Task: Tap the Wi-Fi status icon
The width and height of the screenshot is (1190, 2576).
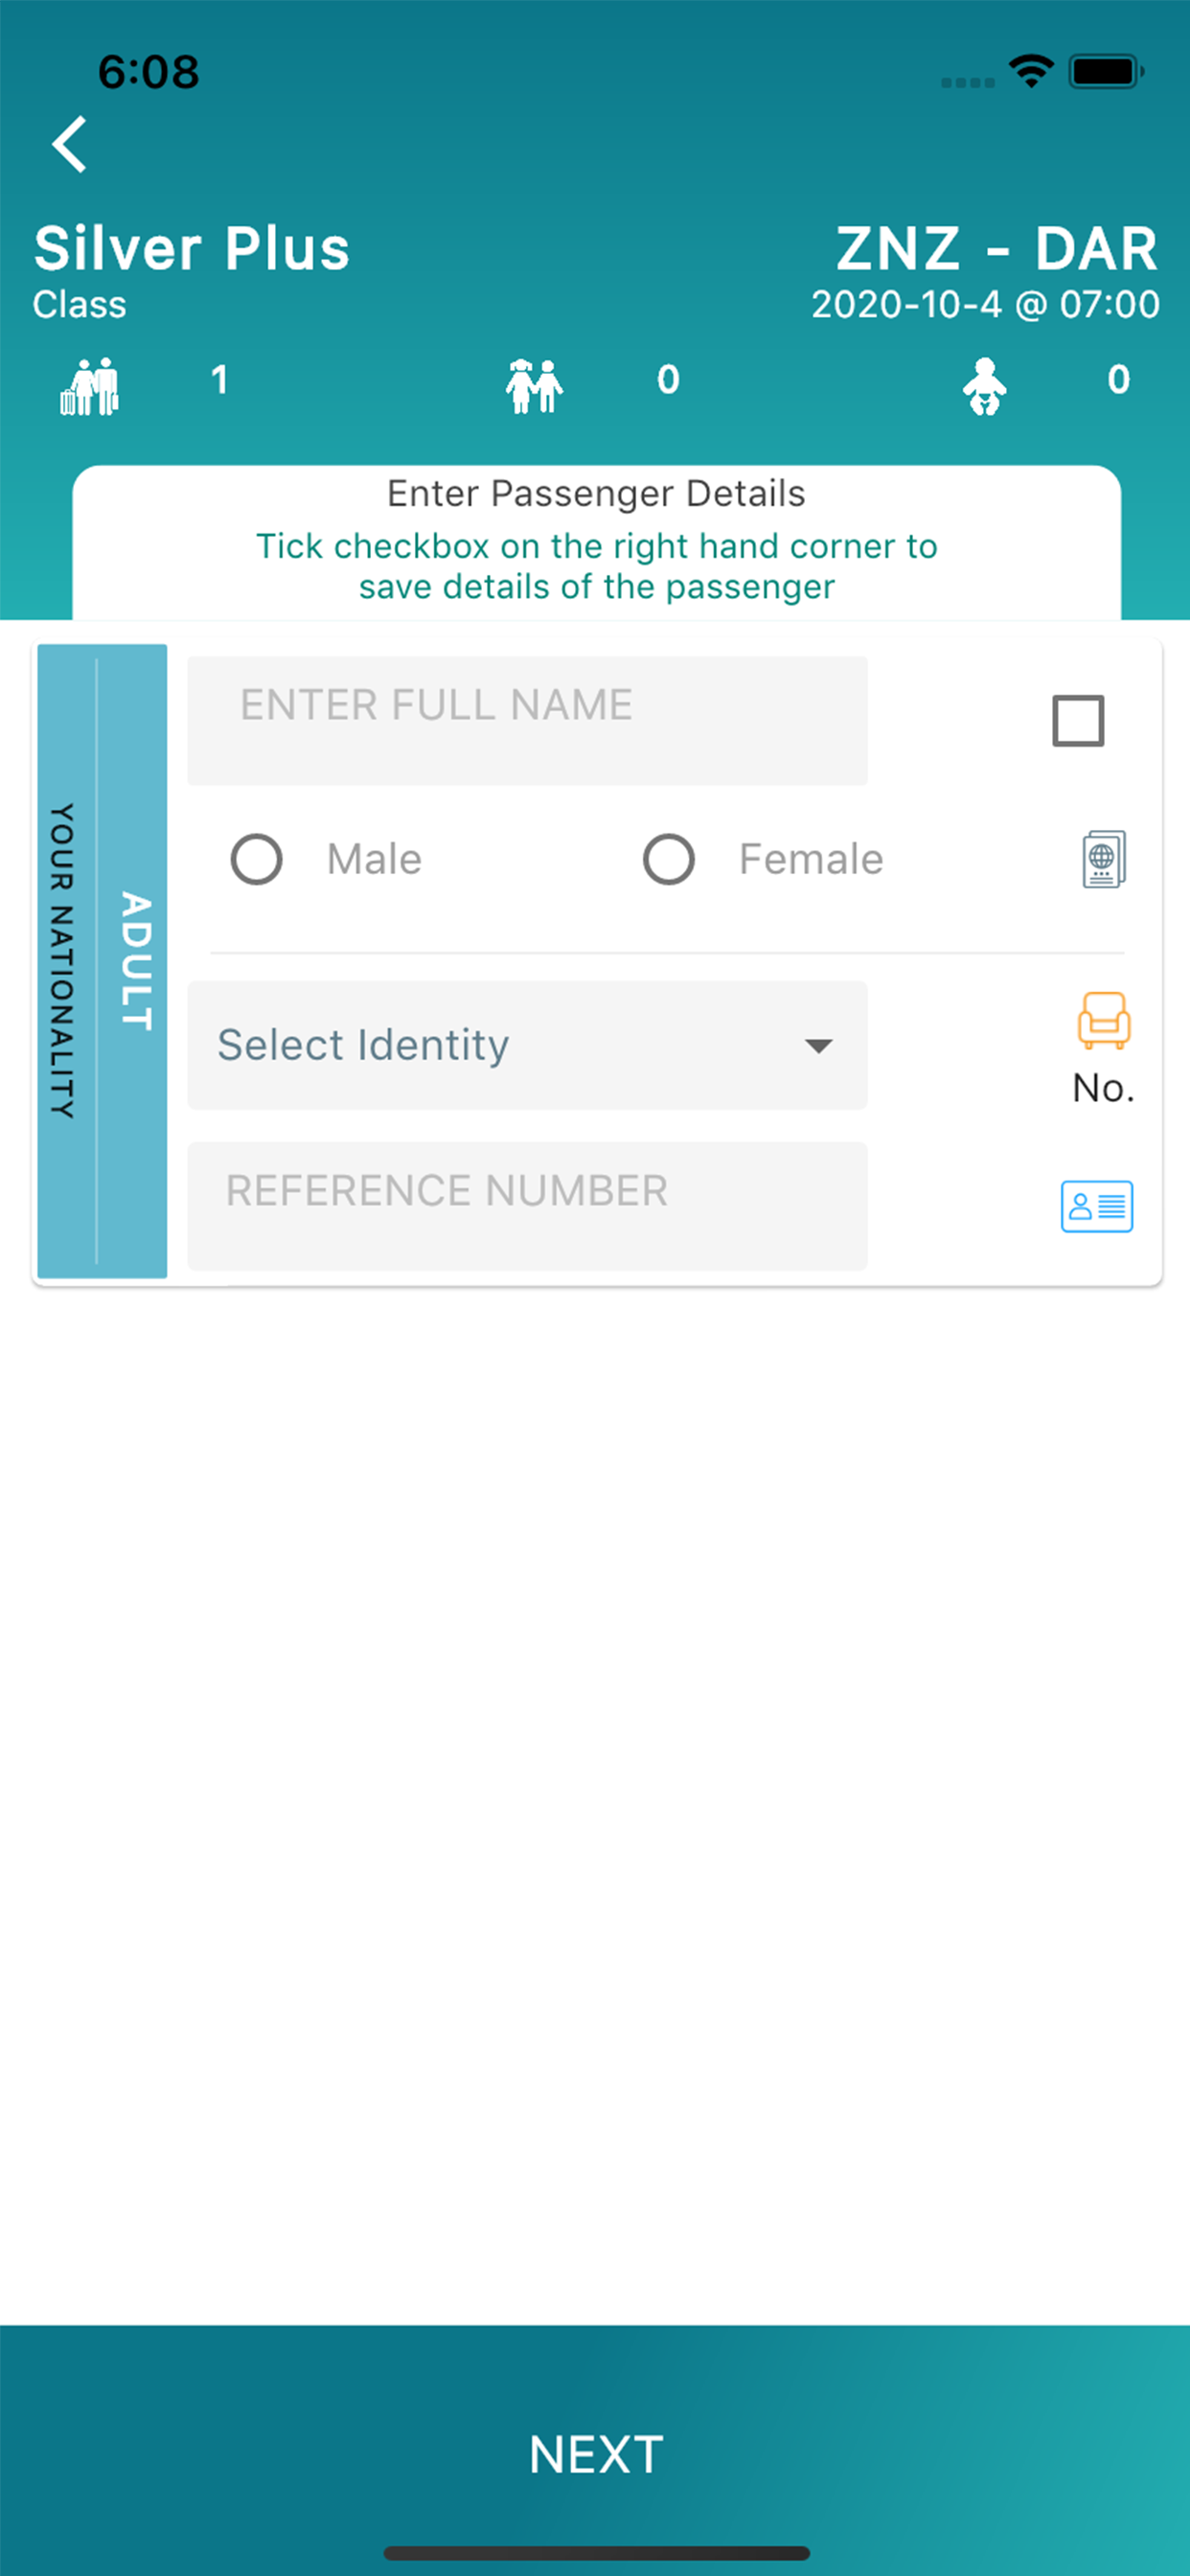Action: (1031, 71)
